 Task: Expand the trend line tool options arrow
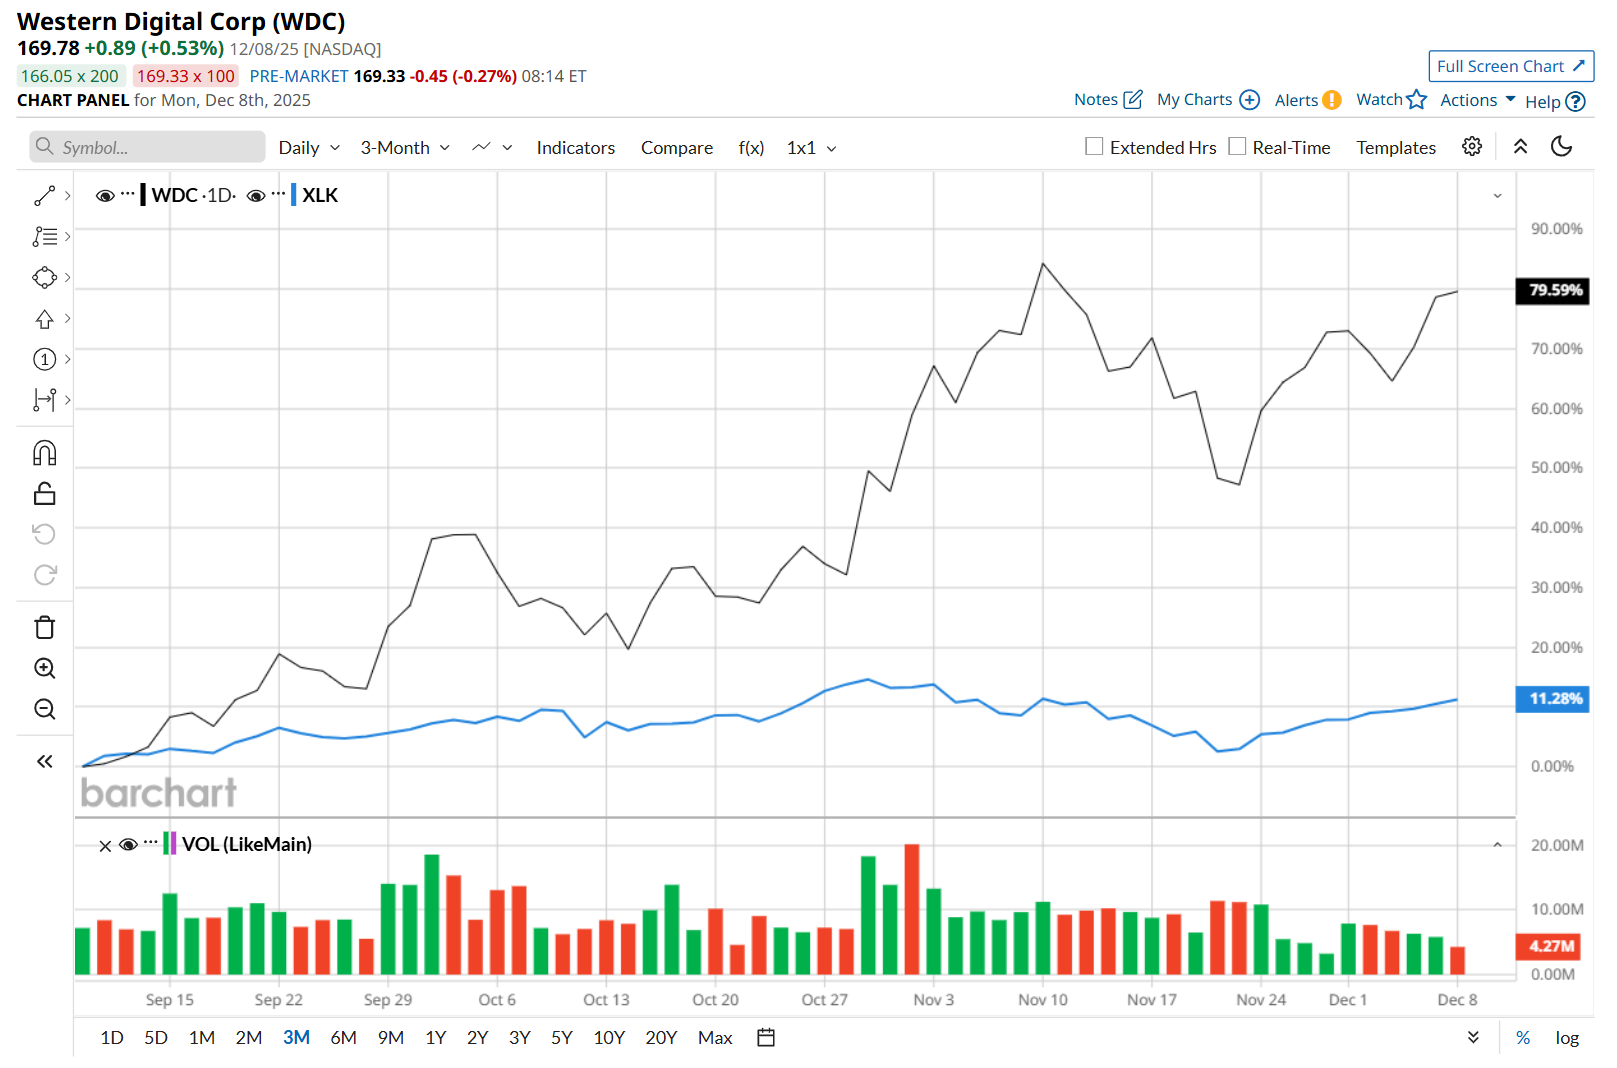[67, 196]
